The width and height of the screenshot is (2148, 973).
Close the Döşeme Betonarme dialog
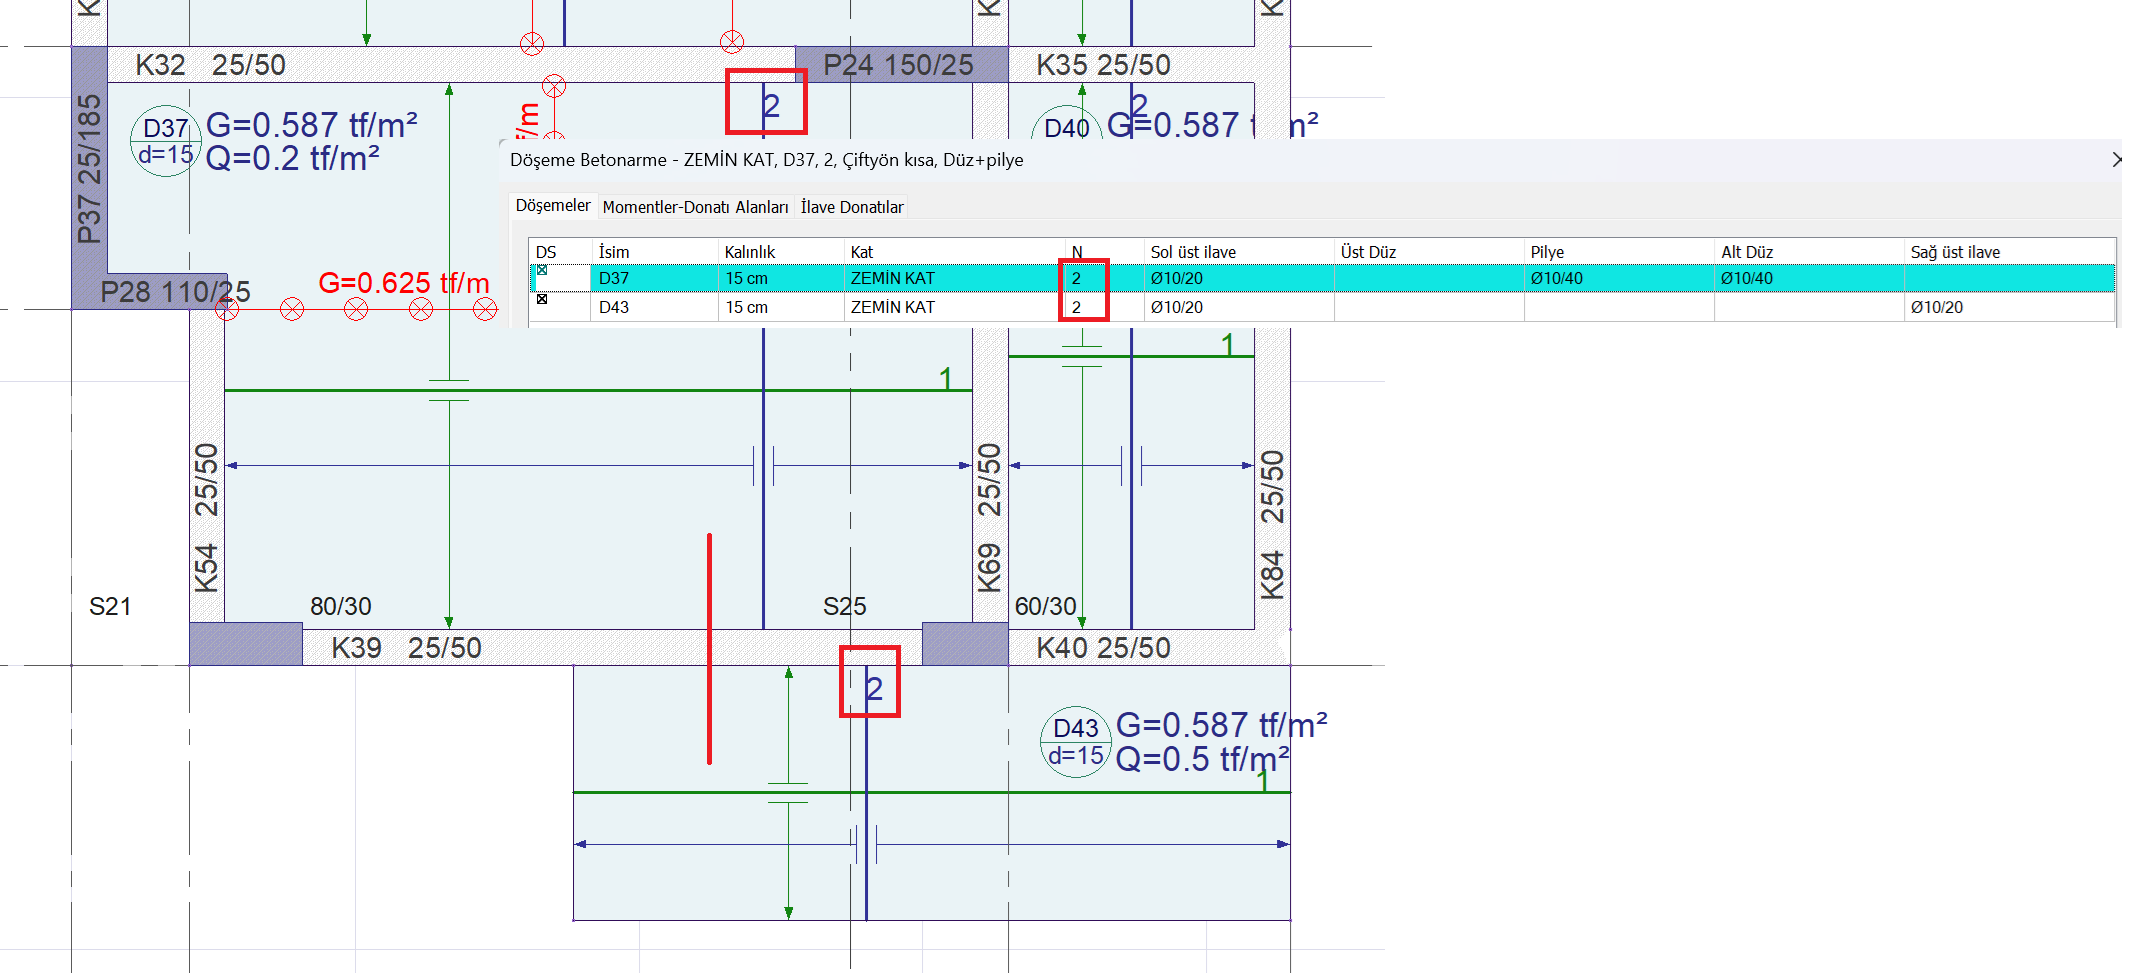2116,160
